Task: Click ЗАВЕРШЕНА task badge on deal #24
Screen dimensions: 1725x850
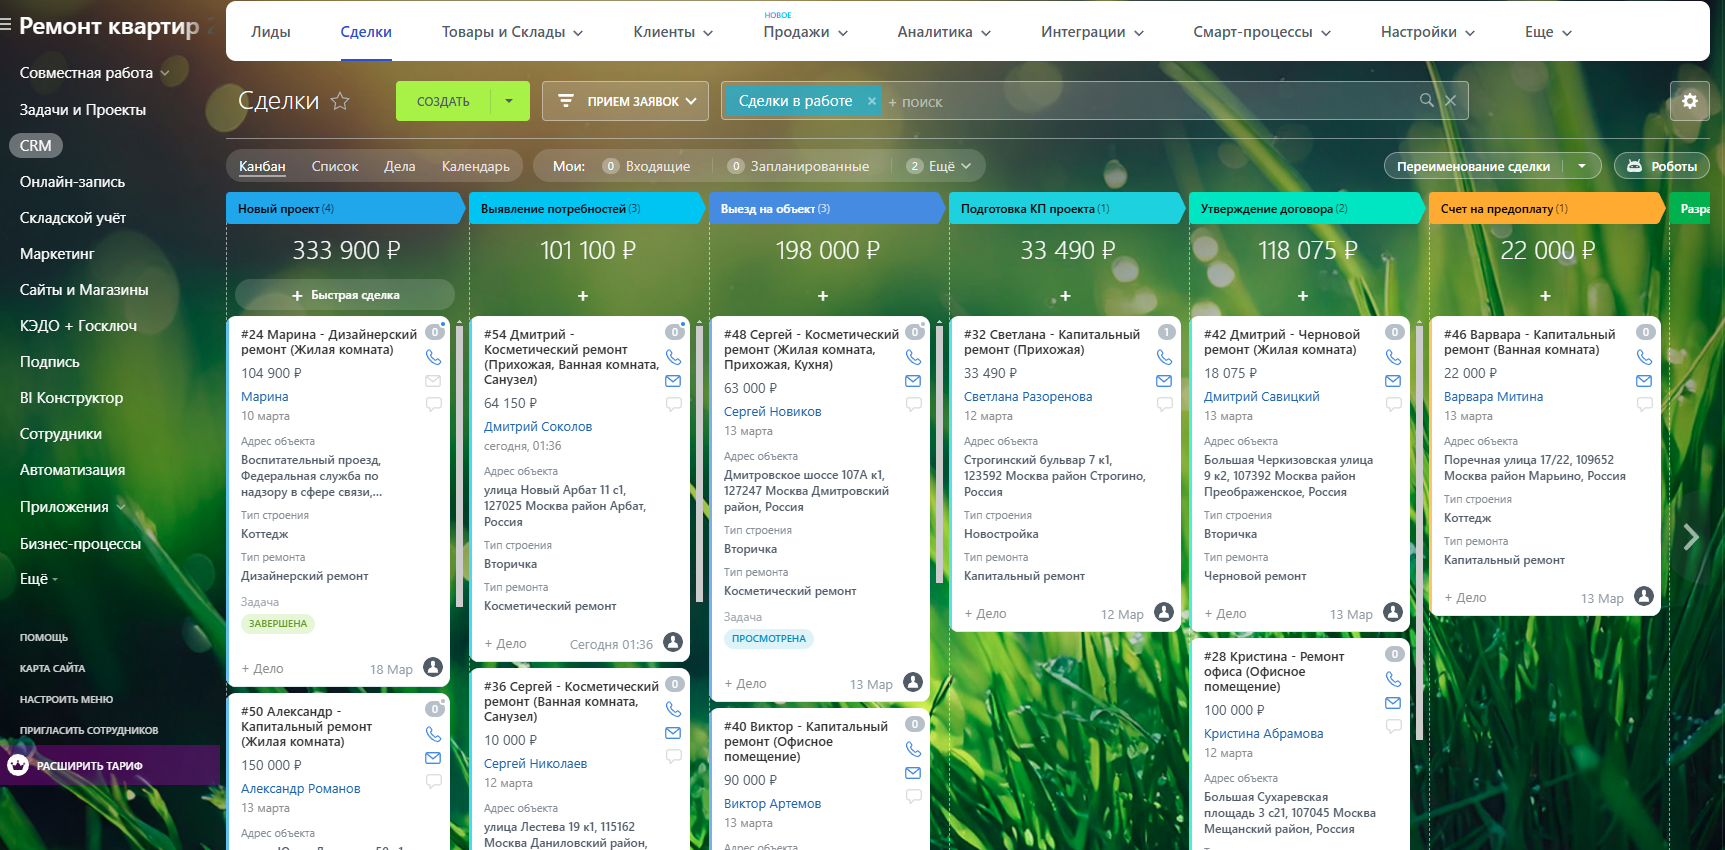Action: pyautogui.click(x=278, y=623)
